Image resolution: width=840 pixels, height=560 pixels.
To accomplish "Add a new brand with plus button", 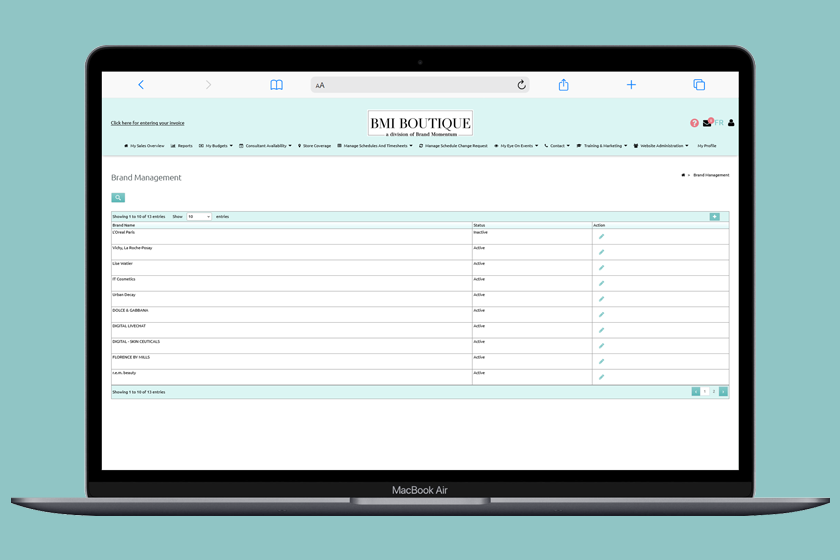I will [715, 216].
